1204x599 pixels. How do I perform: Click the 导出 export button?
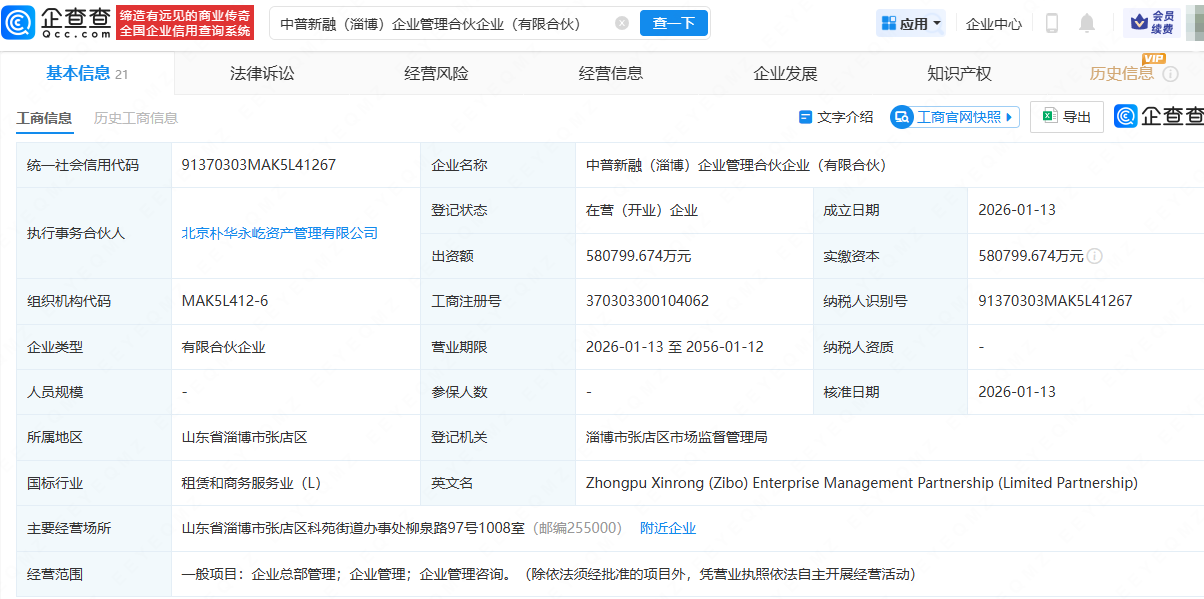[x=1067, y=117]
